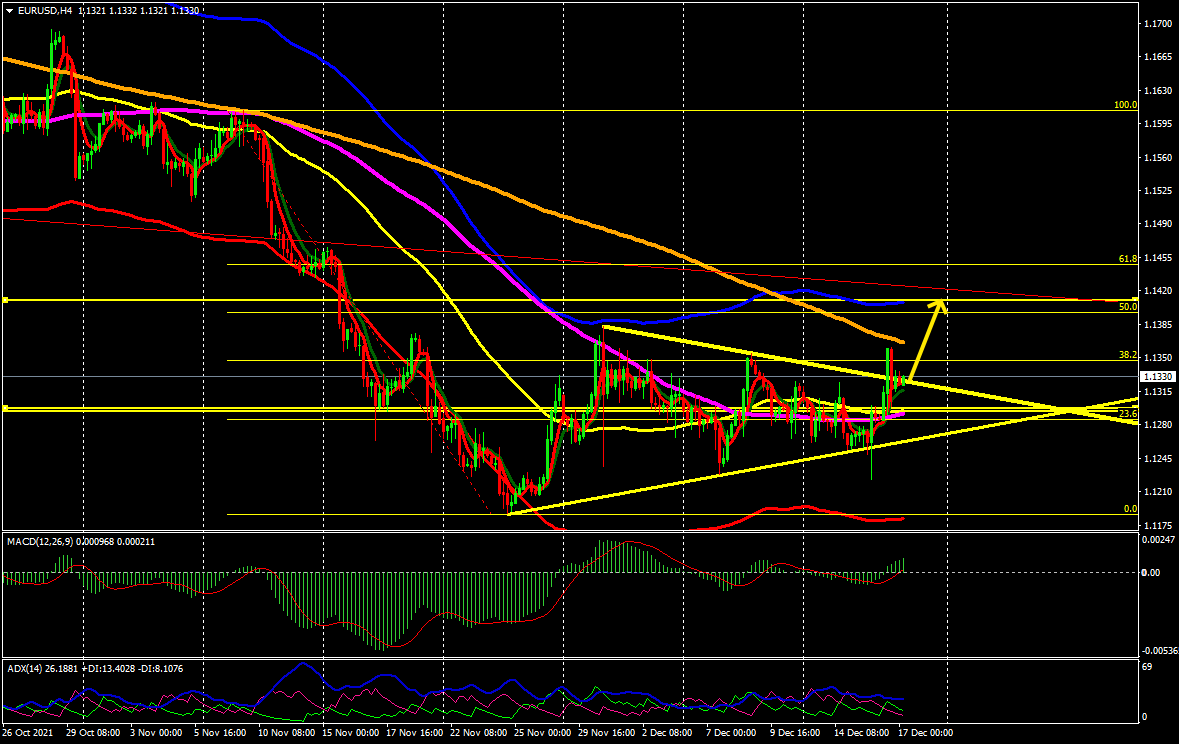Click the 1.1700 price on the scale

click(x=1156, y=23)
